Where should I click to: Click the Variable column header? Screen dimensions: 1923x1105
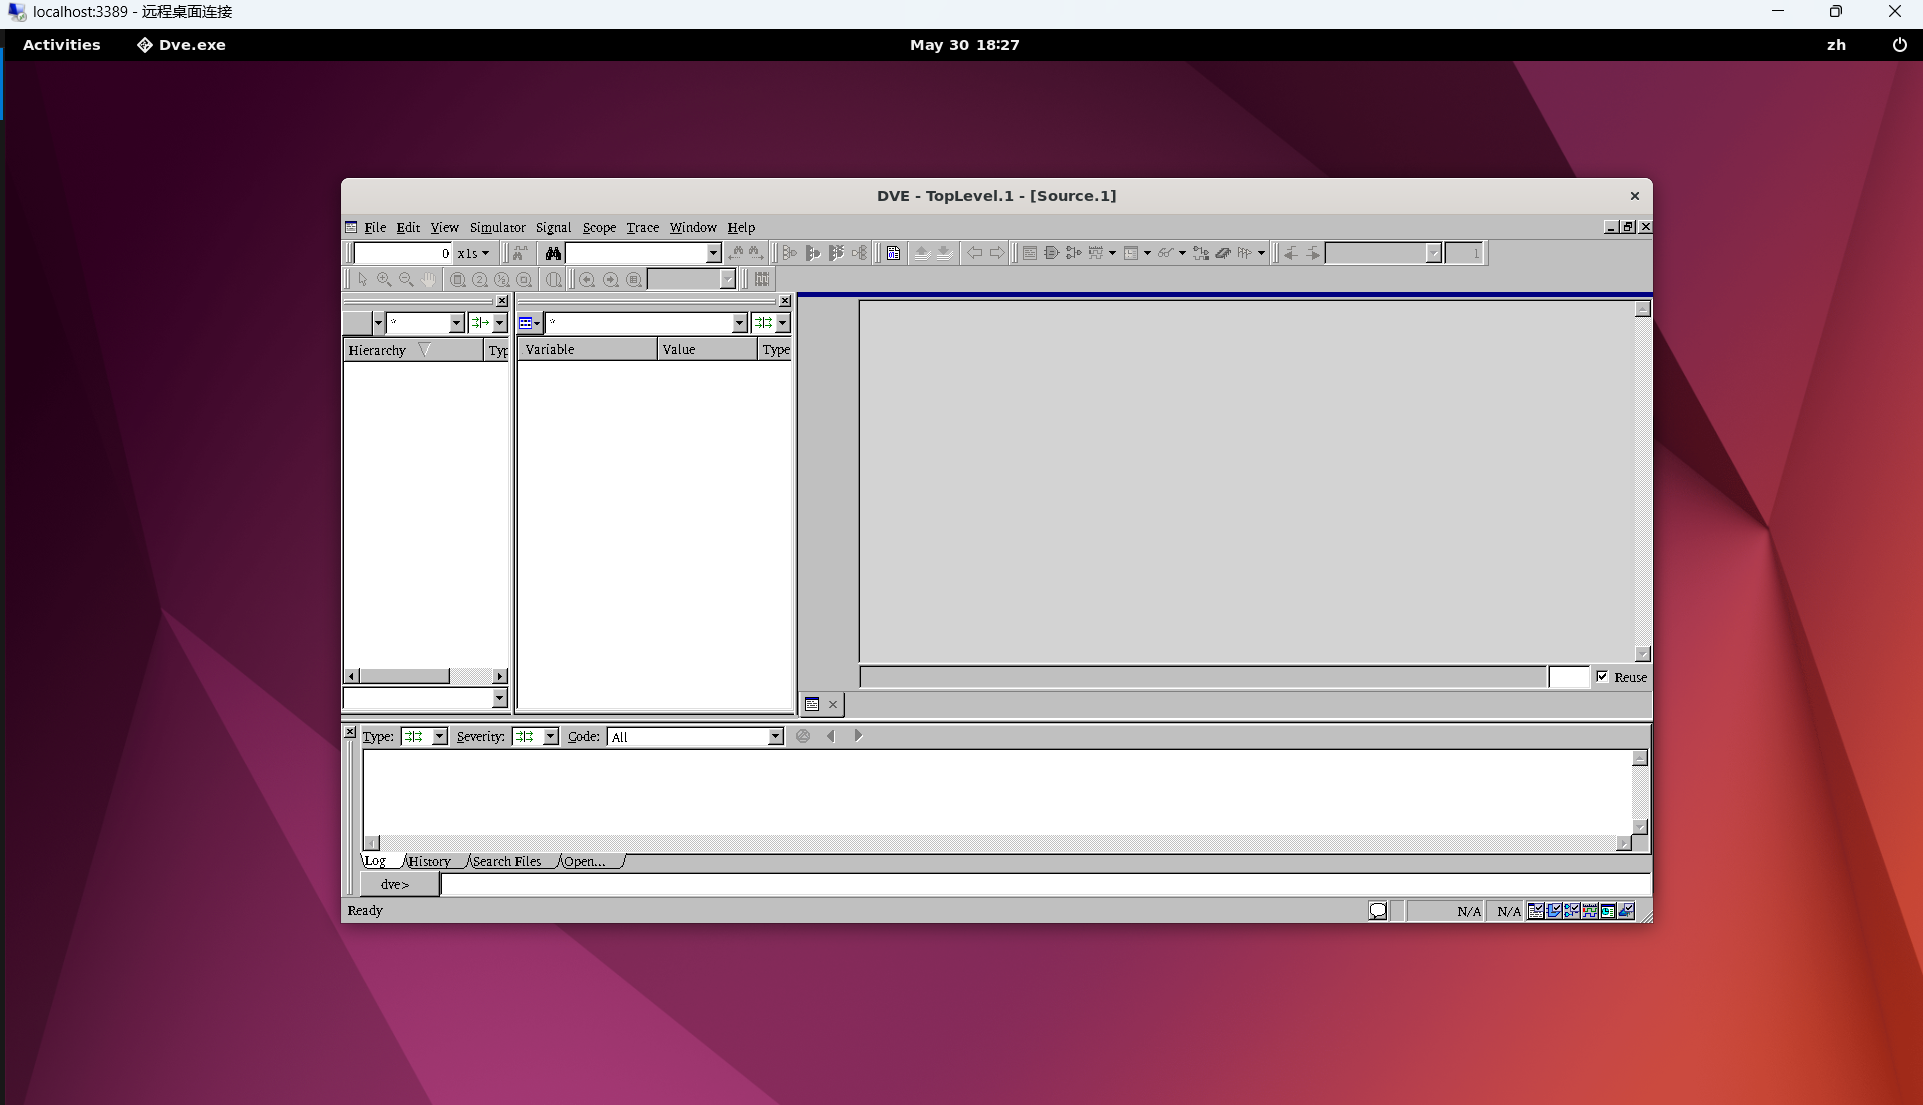click(x=587, y=349)
